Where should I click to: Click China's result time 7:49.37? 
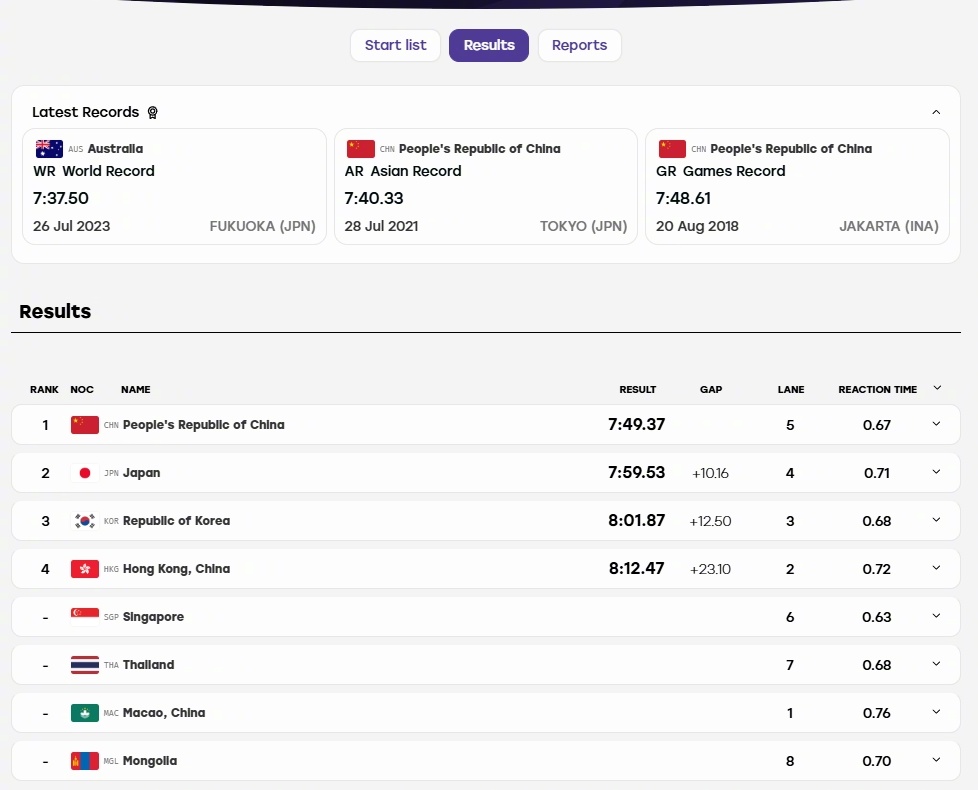[x=637, y=425]
